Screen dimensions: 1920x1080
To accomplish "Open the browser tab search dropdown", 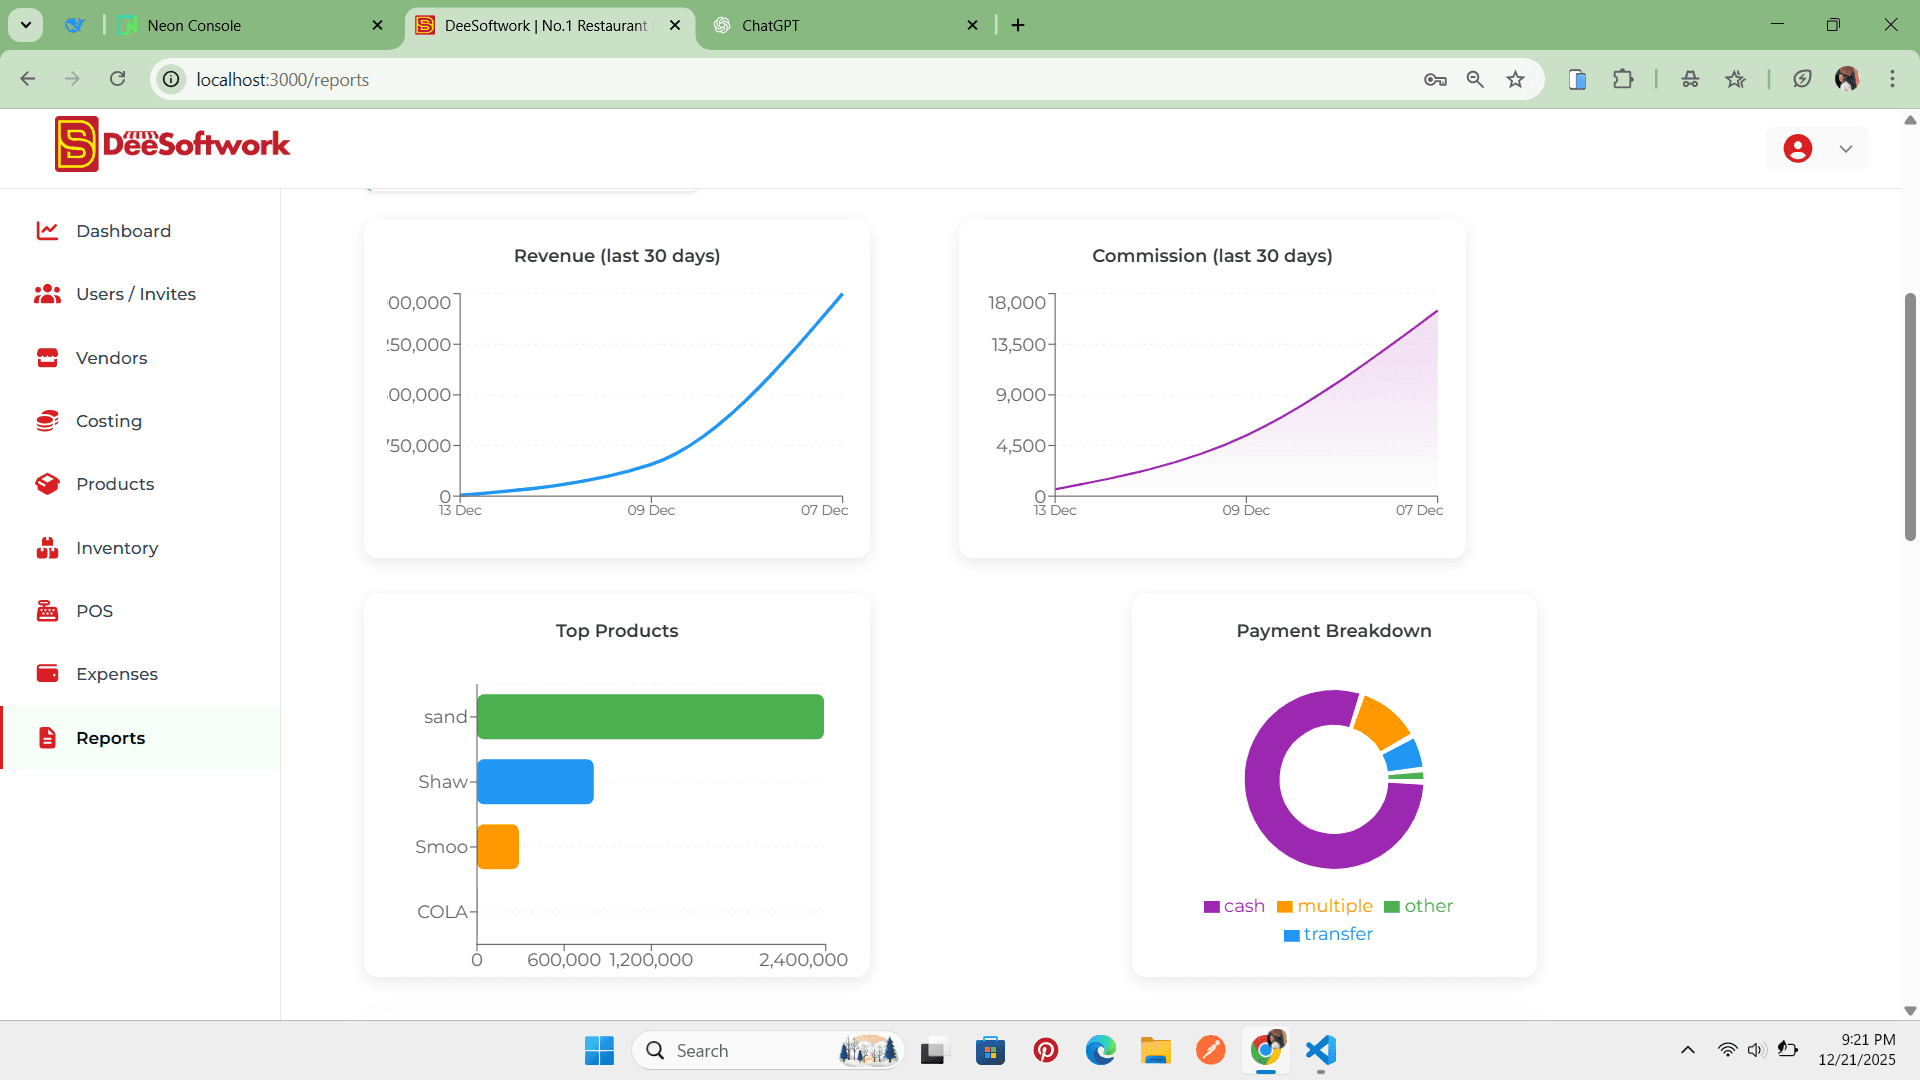I will 26,25.
